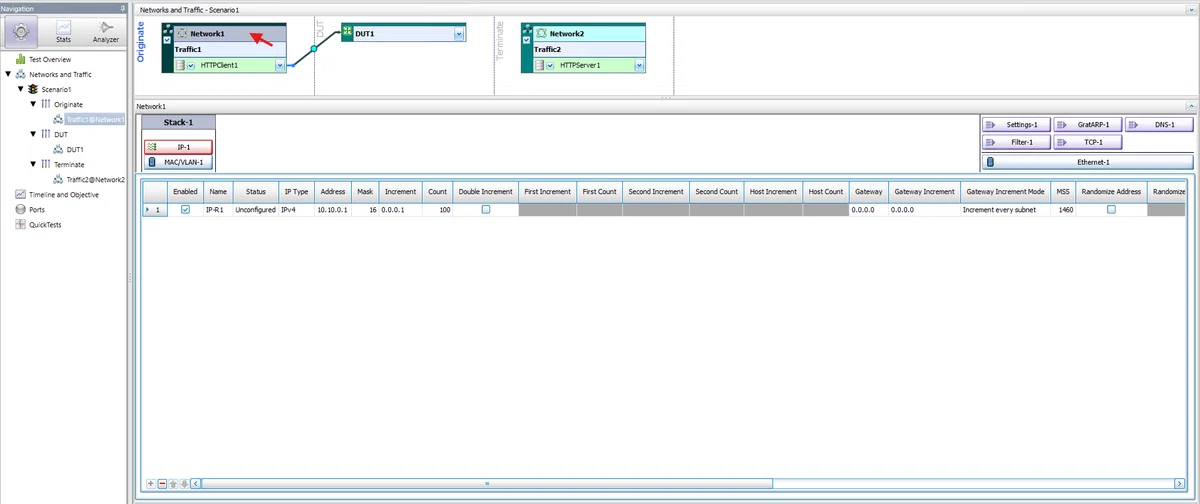The image size is (1200, 504).
Task: Select the Traffic1 label in Network1 block
Action: click(x=188, y=49)
